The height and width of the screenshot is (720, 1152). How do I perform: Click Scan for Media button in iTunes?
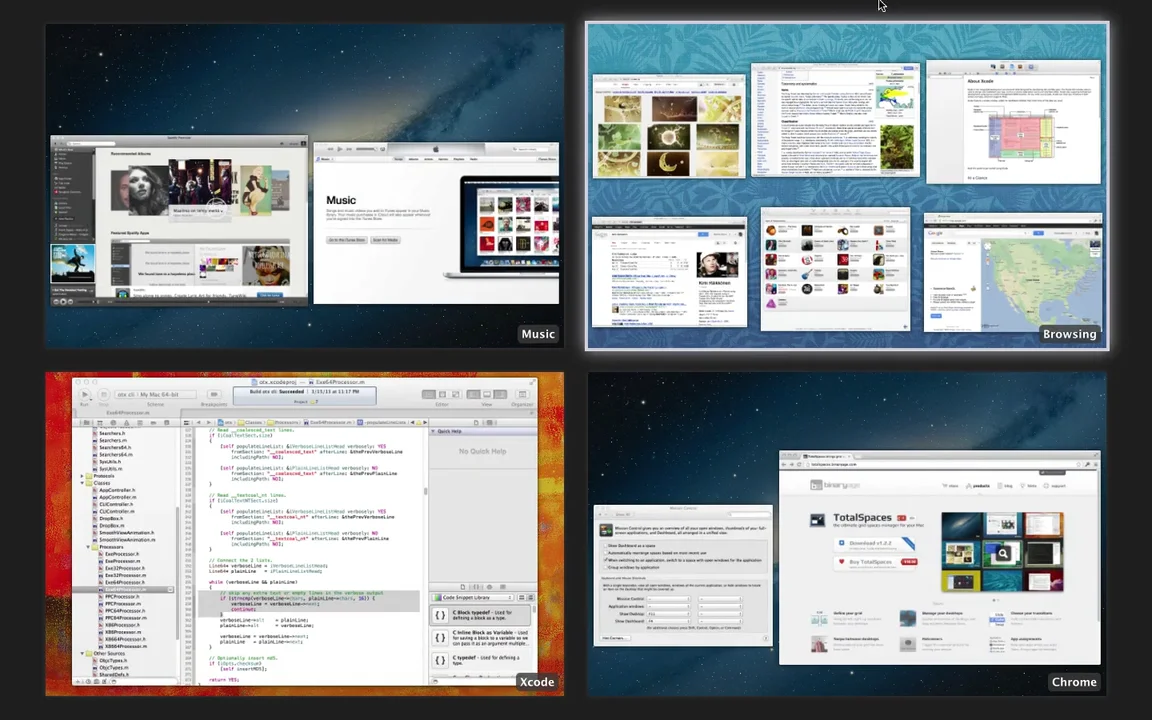(385, 240)
